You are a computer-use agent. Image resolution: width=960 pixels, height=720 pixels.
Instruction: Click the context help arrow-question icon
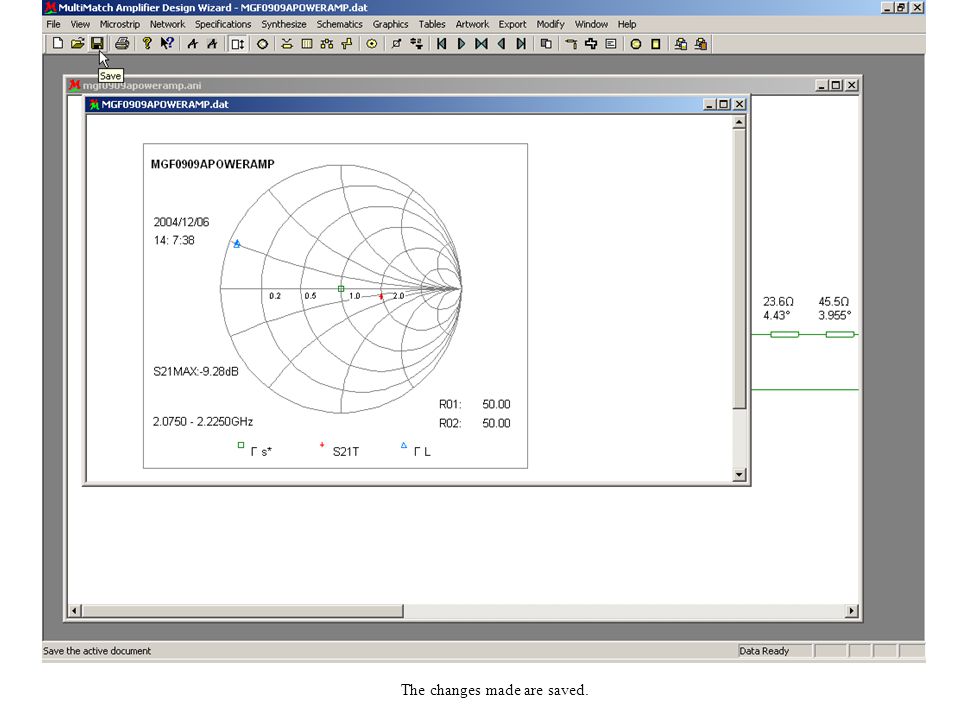click(167, 43)
